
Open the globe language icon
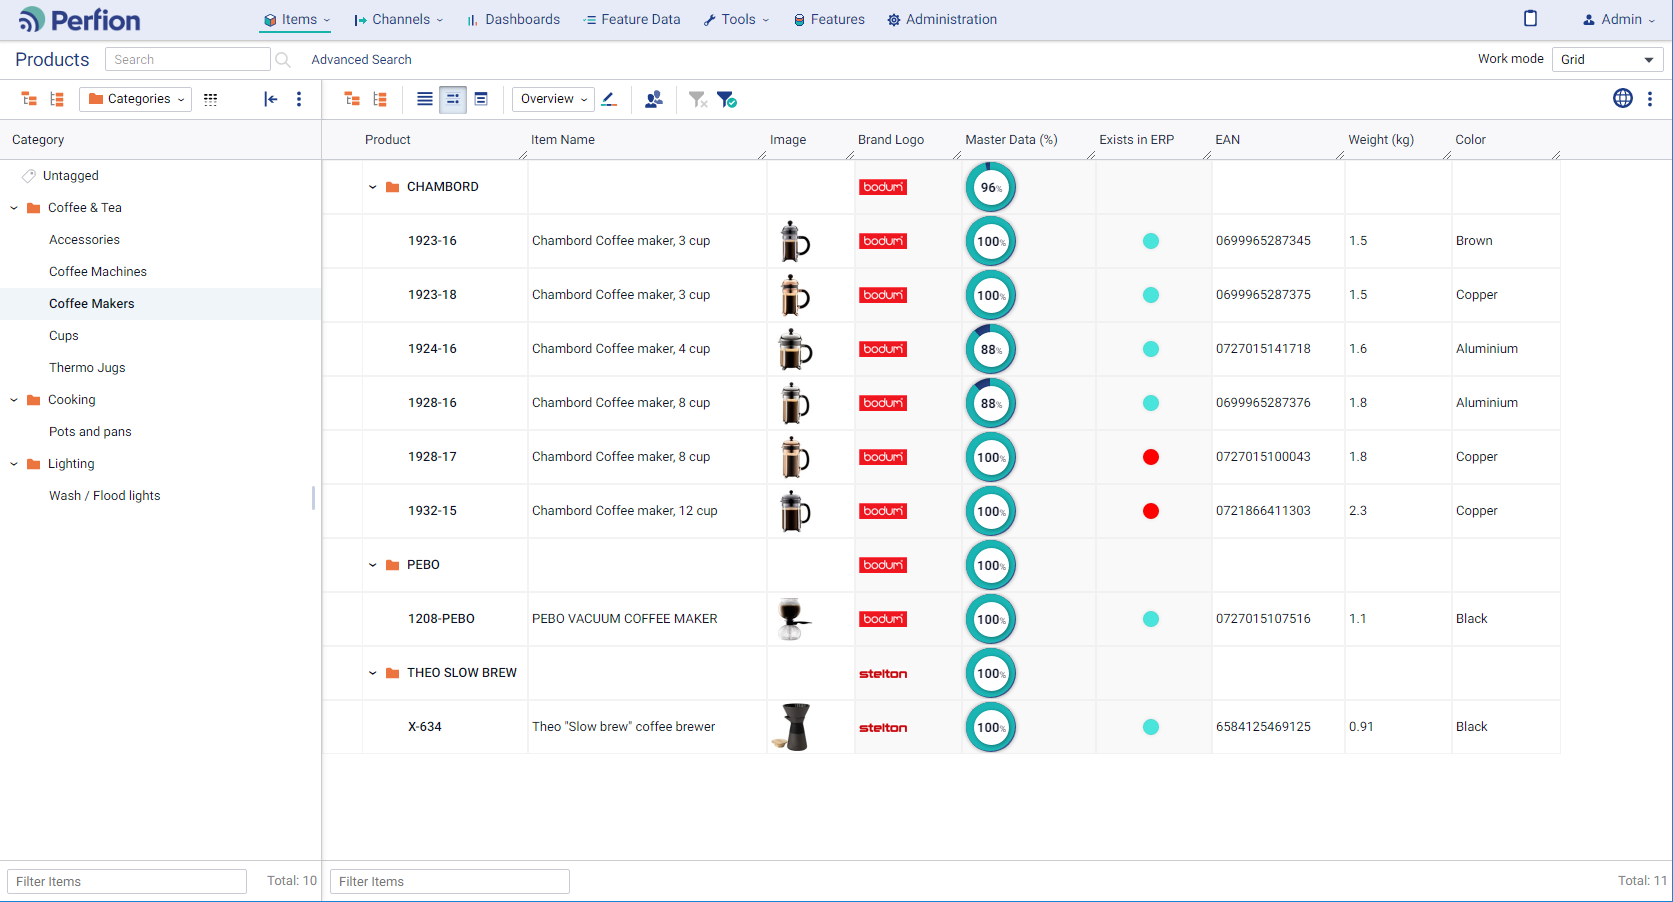1622,98
